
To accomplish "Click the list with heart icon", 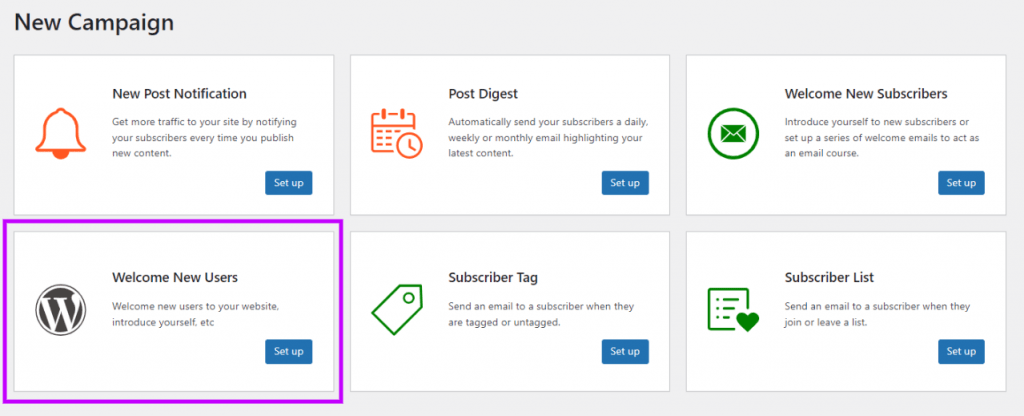I will (733, 310).
